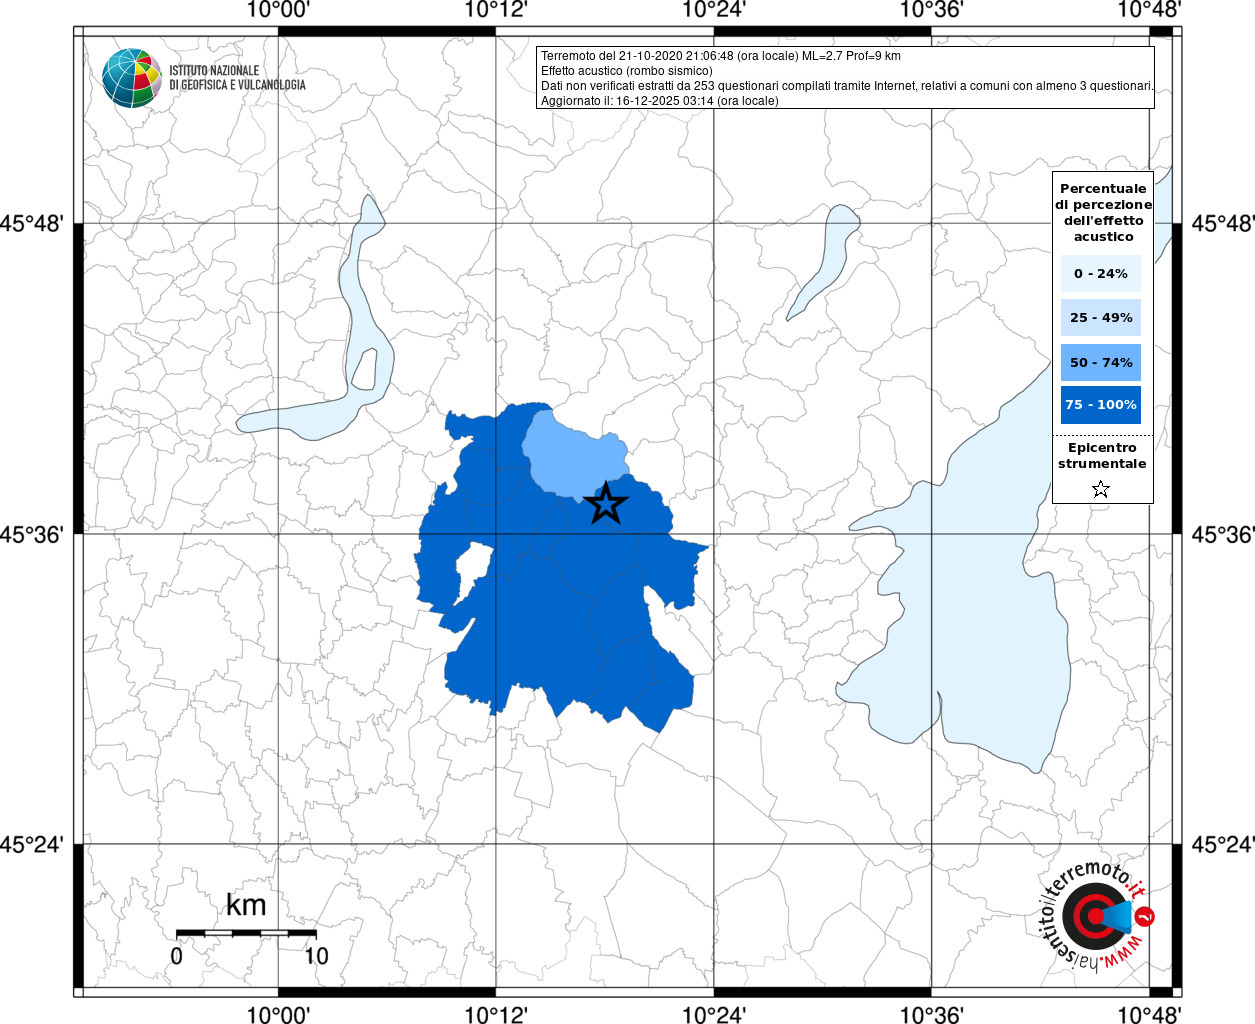Viewport: 1255px width, 1024px height.
Task: Click the epicenter star on the map
Action: pos(605,504)
